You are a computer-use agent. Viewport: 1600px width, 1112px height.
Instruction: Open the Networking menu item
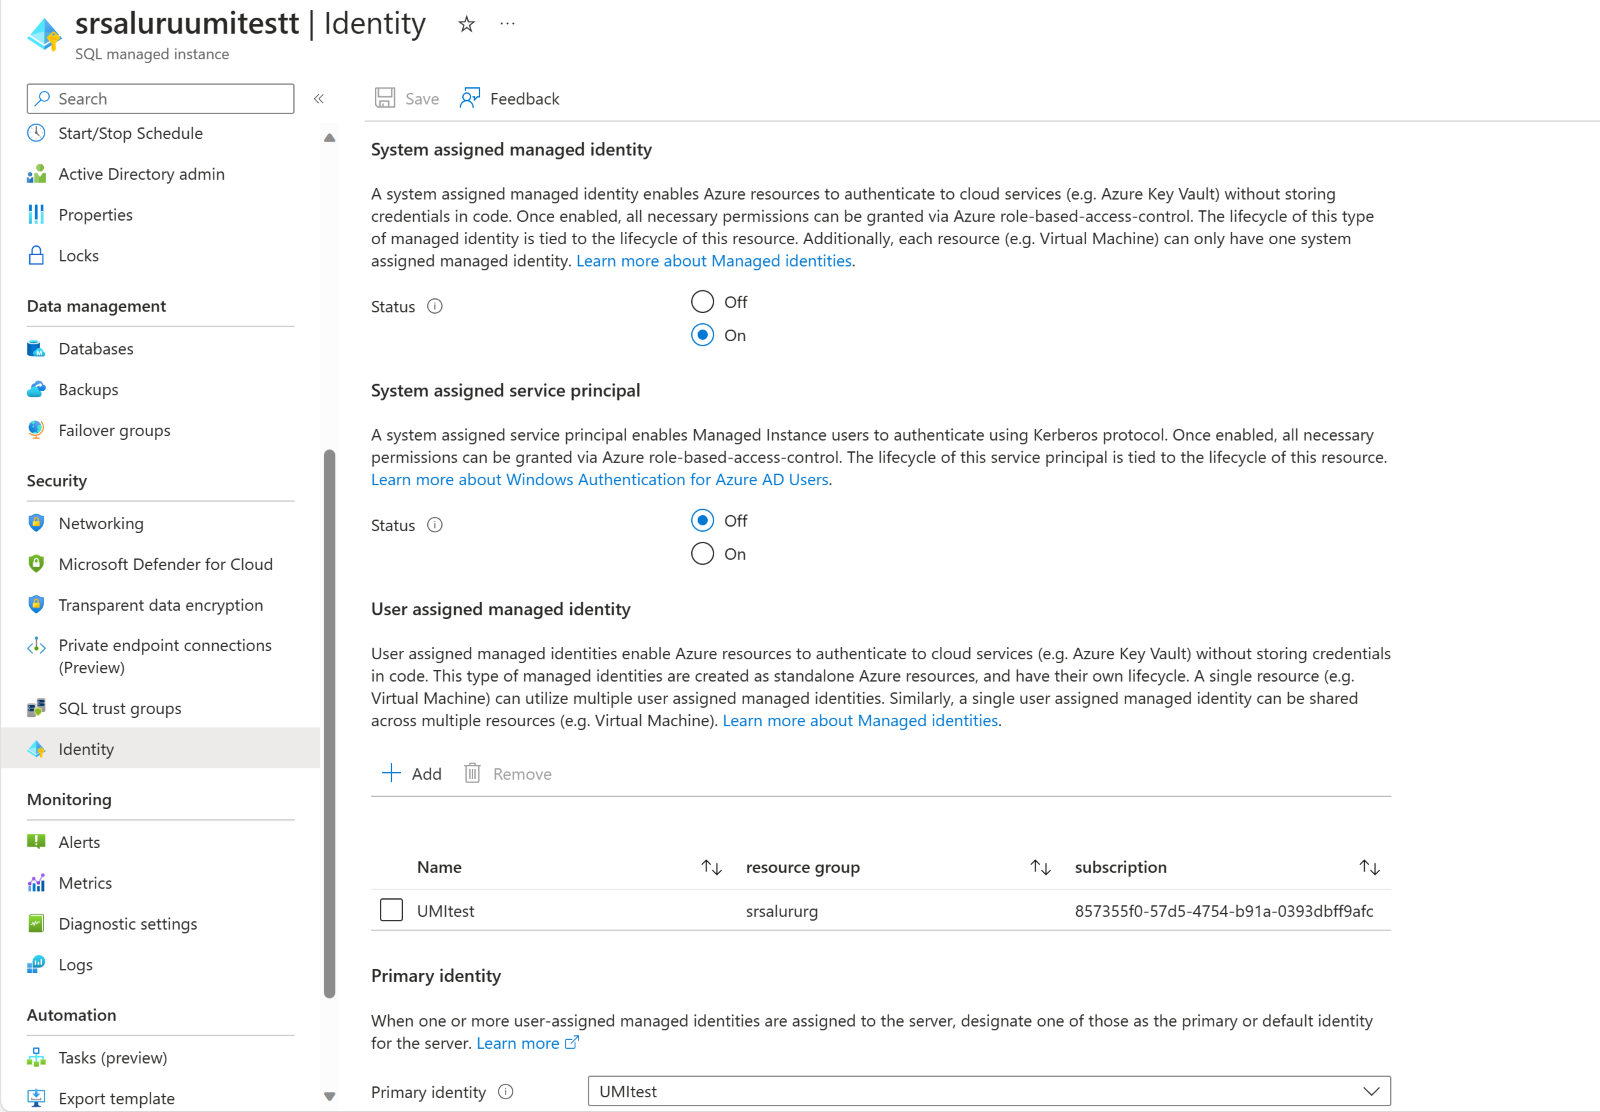pos(101,523)
